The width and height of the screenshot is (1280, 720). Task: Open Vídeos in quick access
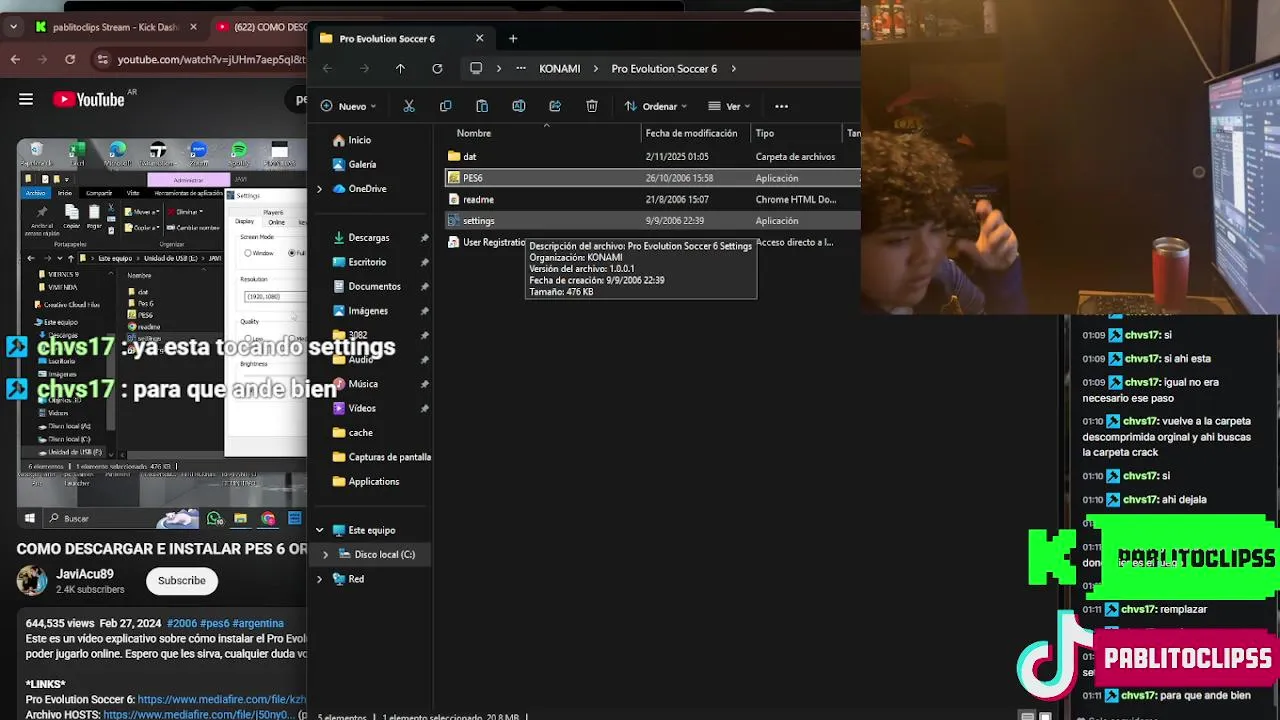(x=361, y=408)
